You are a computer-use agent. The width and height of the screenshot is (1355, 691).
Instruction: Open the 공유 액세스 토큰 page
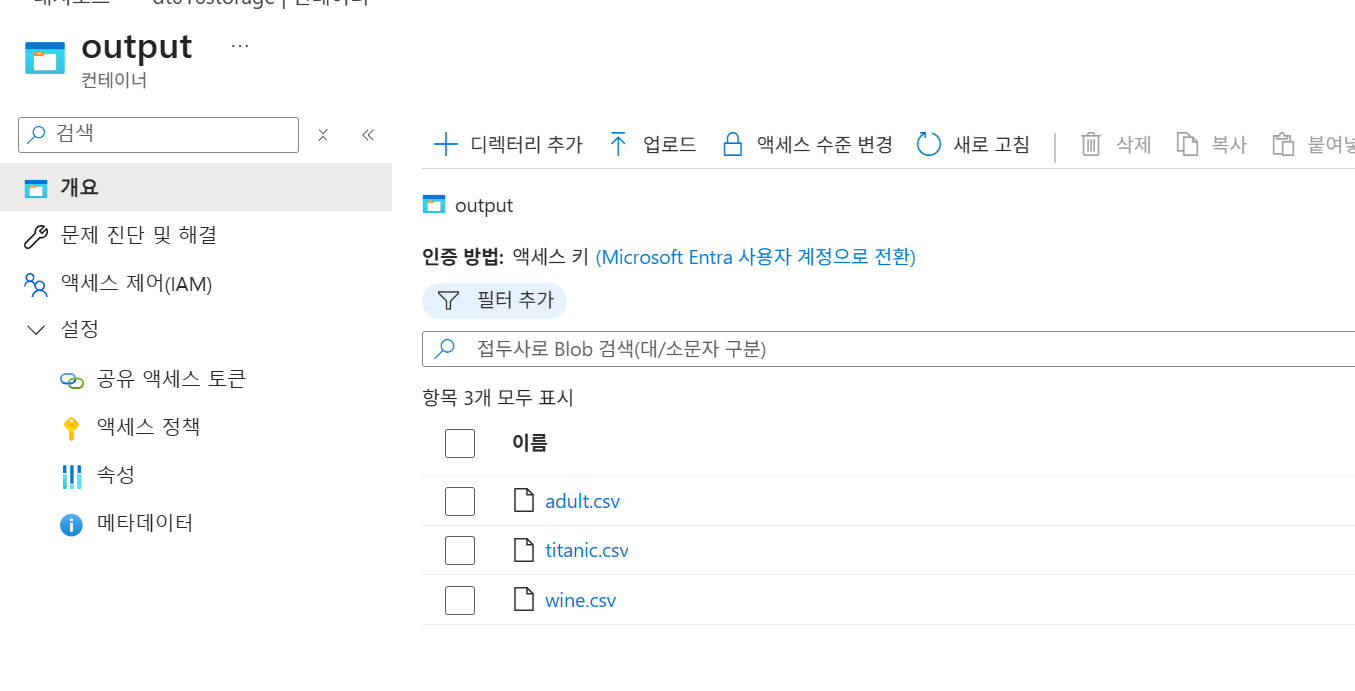click(171, 379)
